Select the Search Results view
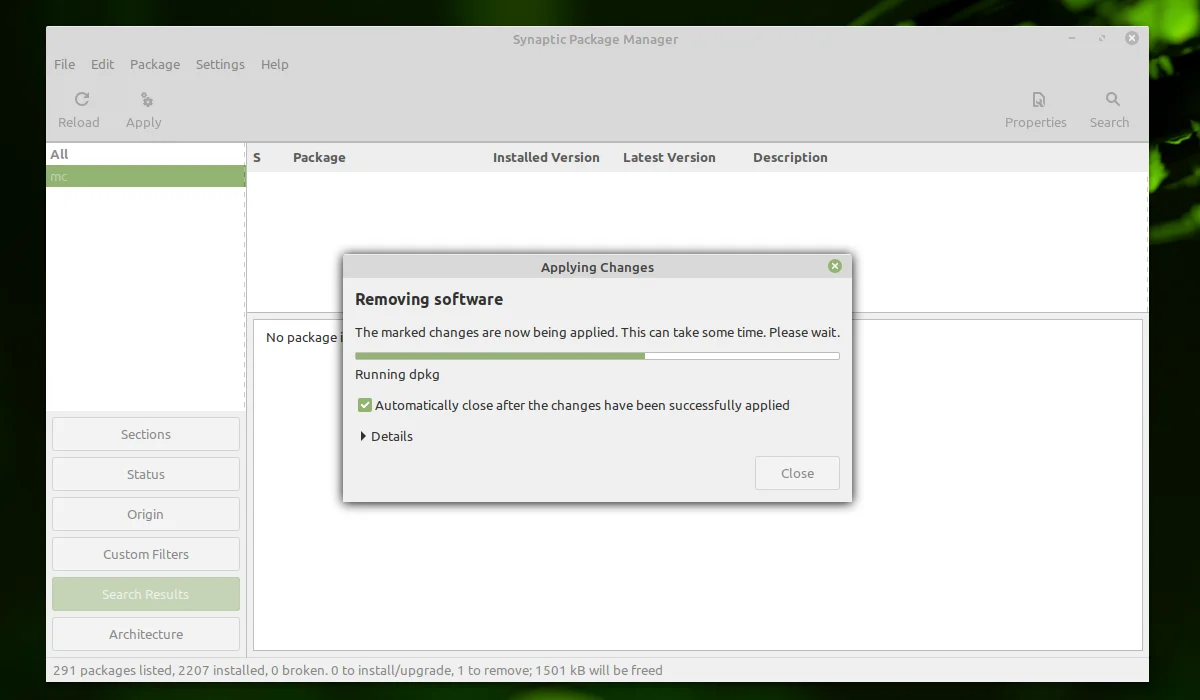Screen dimensions: 1200x700 pos(146,594)
